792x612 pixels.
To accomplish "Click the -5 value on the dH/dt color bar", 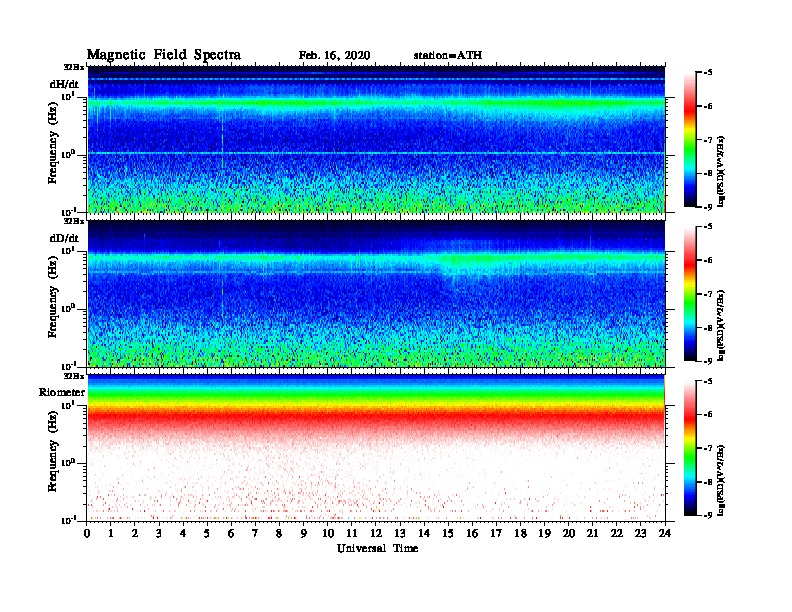I will pos(708,73).
